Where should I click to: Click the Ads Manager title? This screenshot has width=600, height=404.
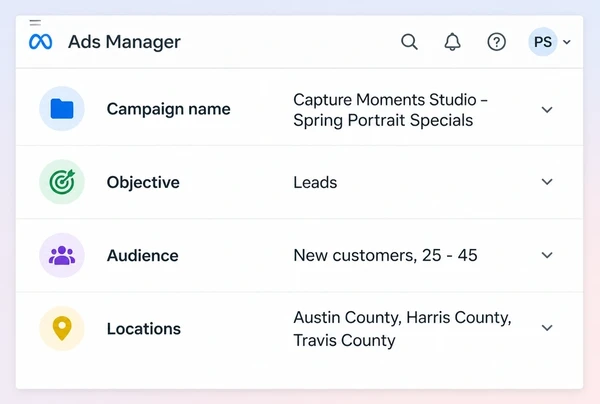coord(124,42)
